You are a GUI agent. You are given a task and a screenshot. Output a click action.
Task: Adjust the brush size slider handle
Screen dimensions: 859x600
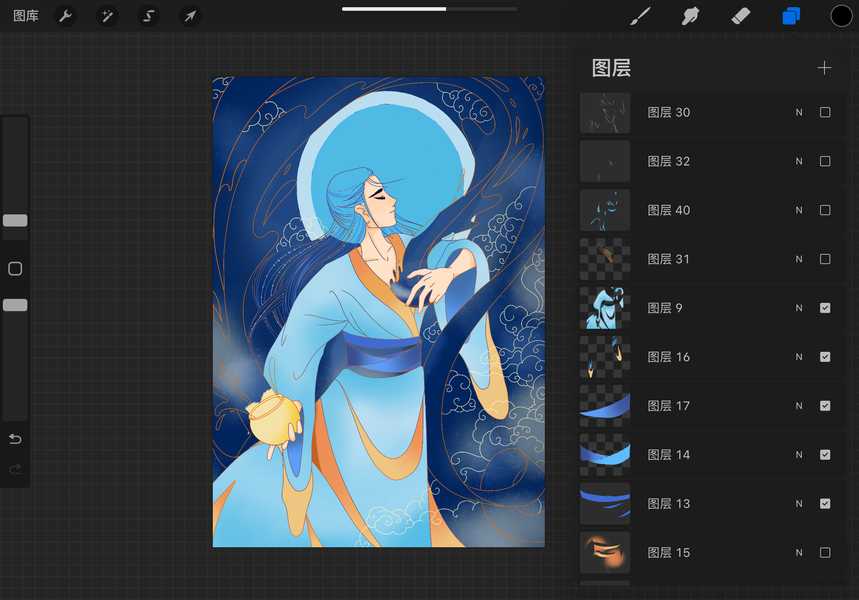click(15, 220)
